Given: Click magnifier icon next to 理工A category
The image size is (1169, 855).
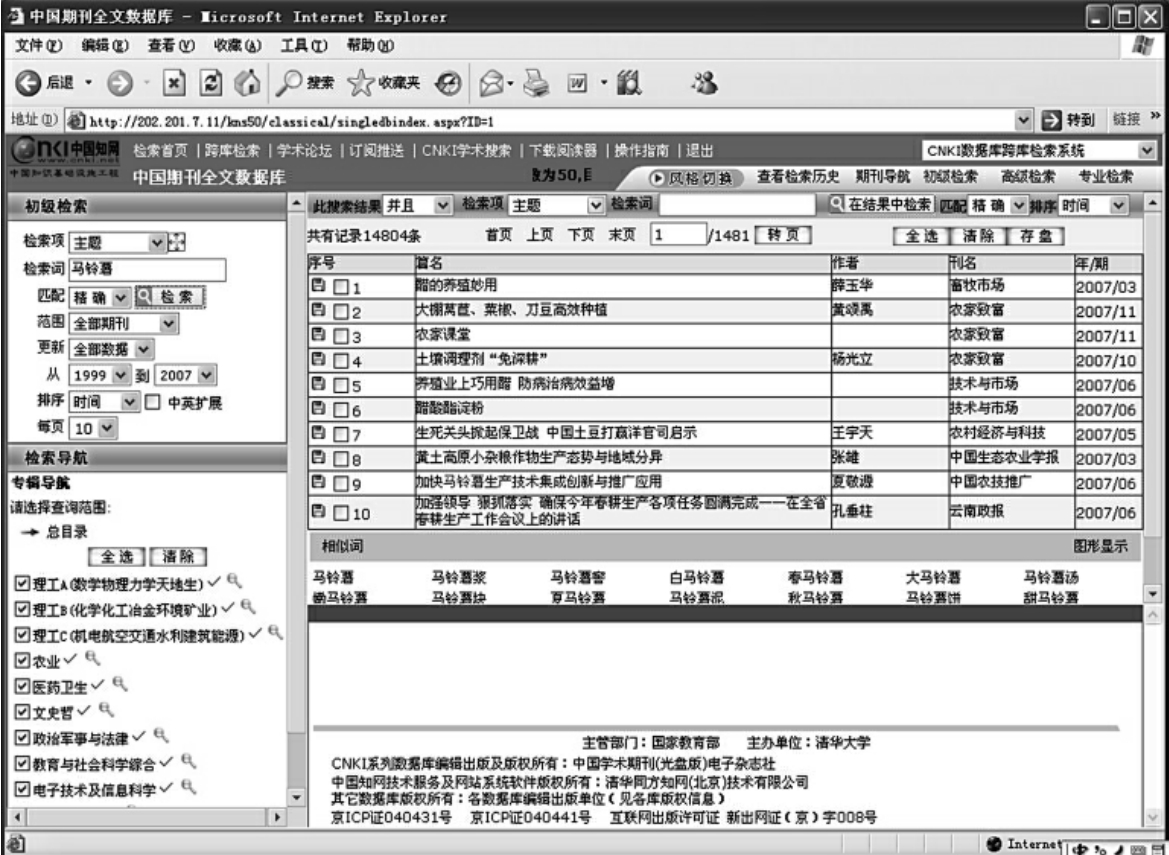Looking at the screenshot, I should [x=234, y=580].
